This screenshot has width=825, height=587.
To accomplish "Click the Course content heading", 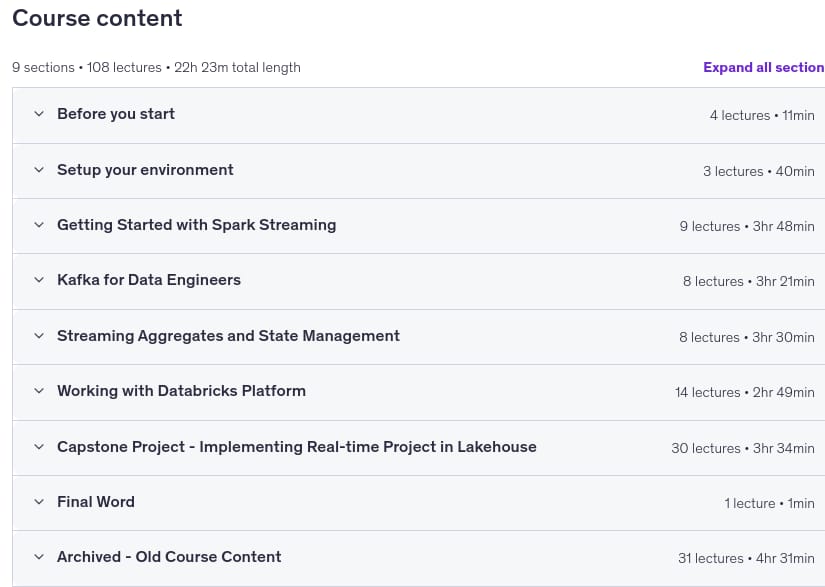I will point(97,18).
